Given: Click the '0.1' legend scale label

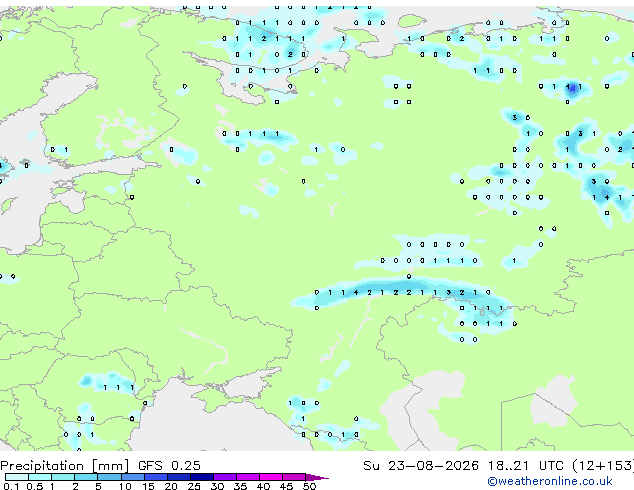Looking at the screenshot, I should (x=10, y=486).
